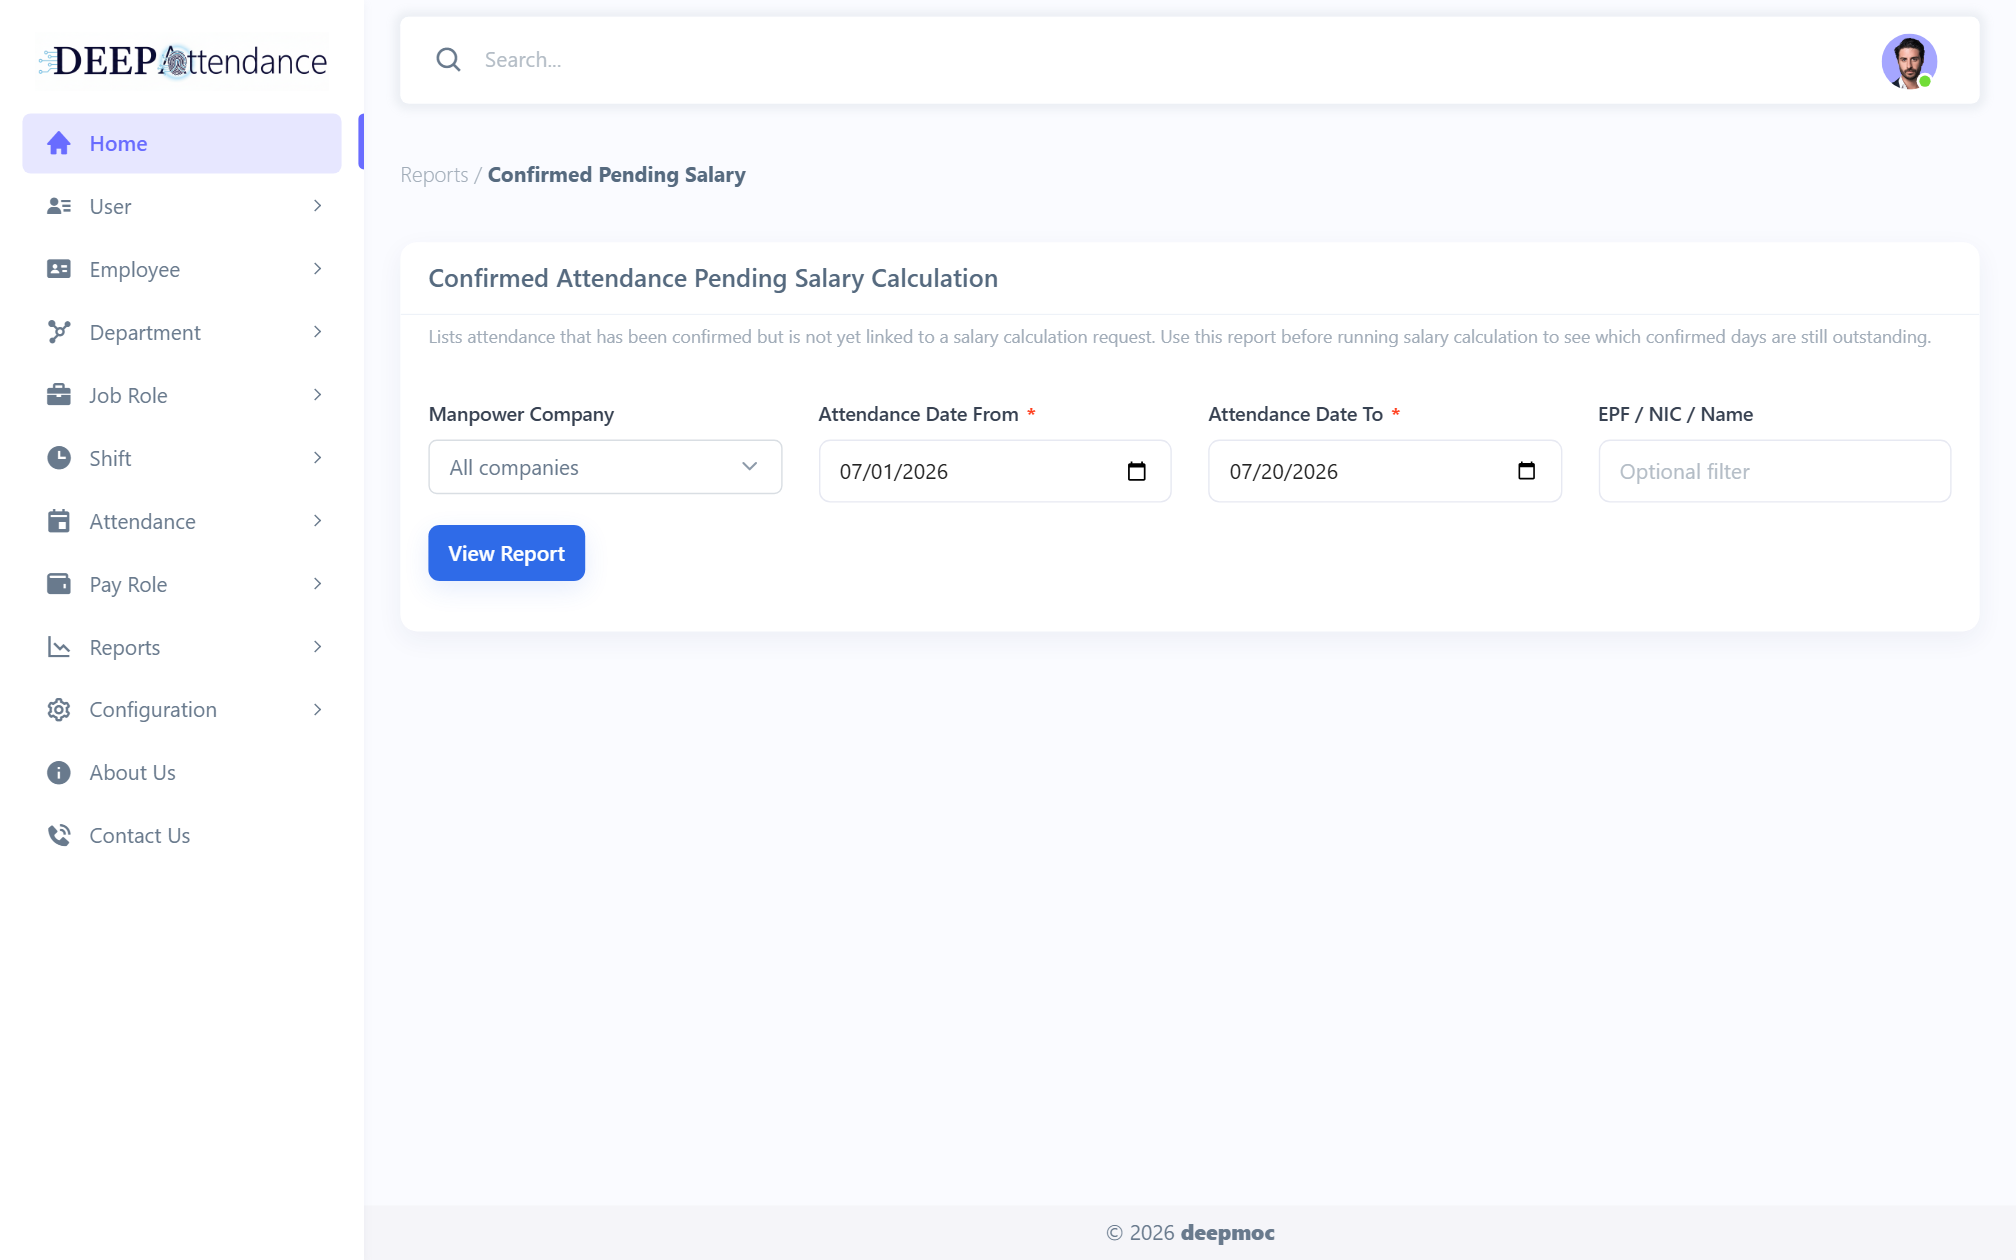Viewport: 2016px width, 1260px height.
Task: Expand the Reports menu chevron
Action: (x=318, y=647)
